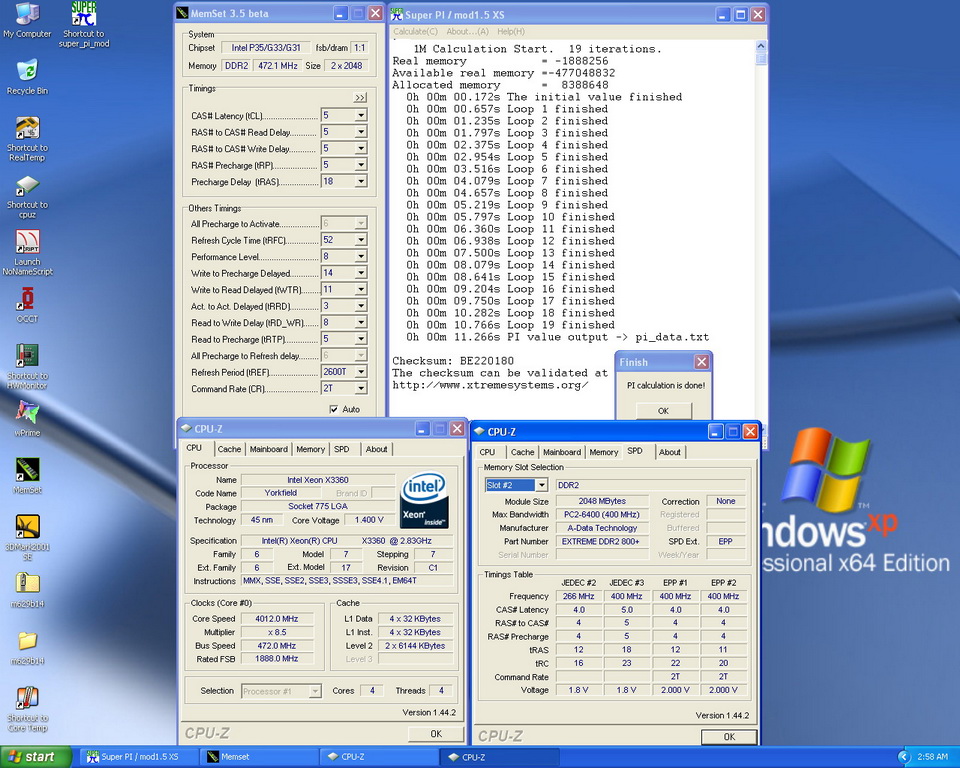Viewport: 960px width, 768px height.
Task: Open the Slot #2 memory slot dropdown
Action: 541,485
